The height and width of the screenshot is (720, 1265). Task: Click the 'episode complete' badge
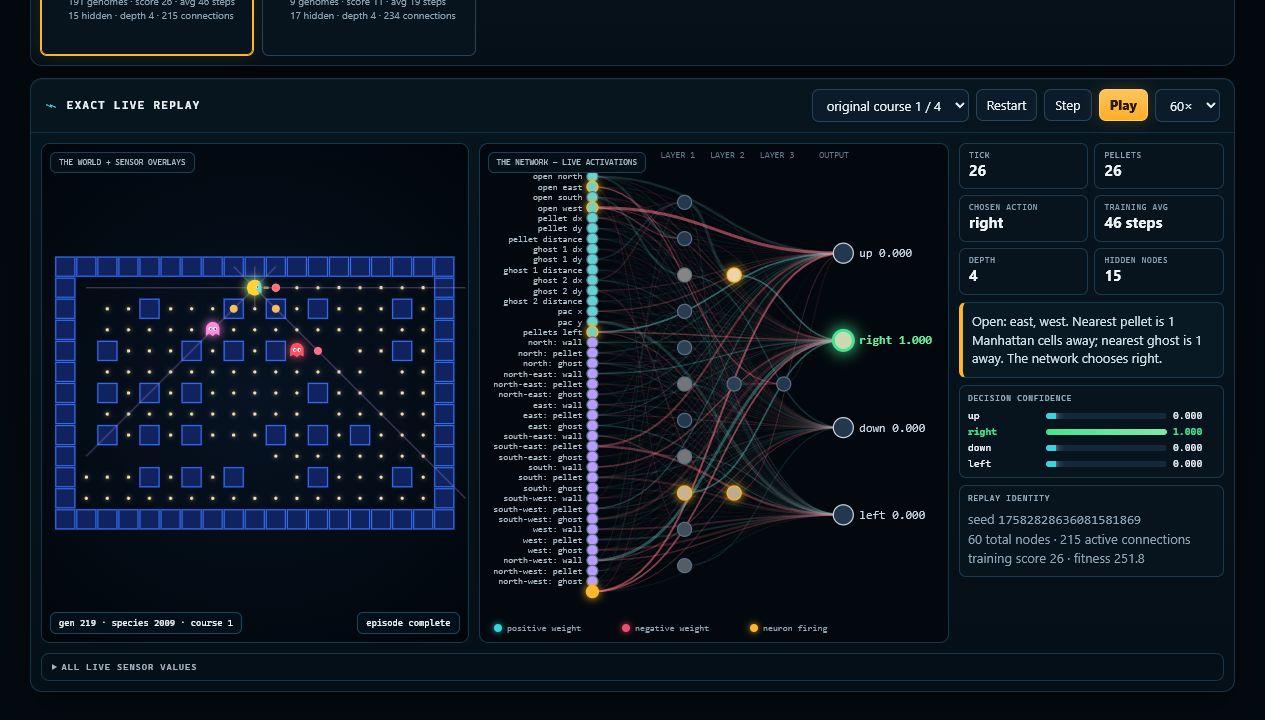tap(408, 623)
